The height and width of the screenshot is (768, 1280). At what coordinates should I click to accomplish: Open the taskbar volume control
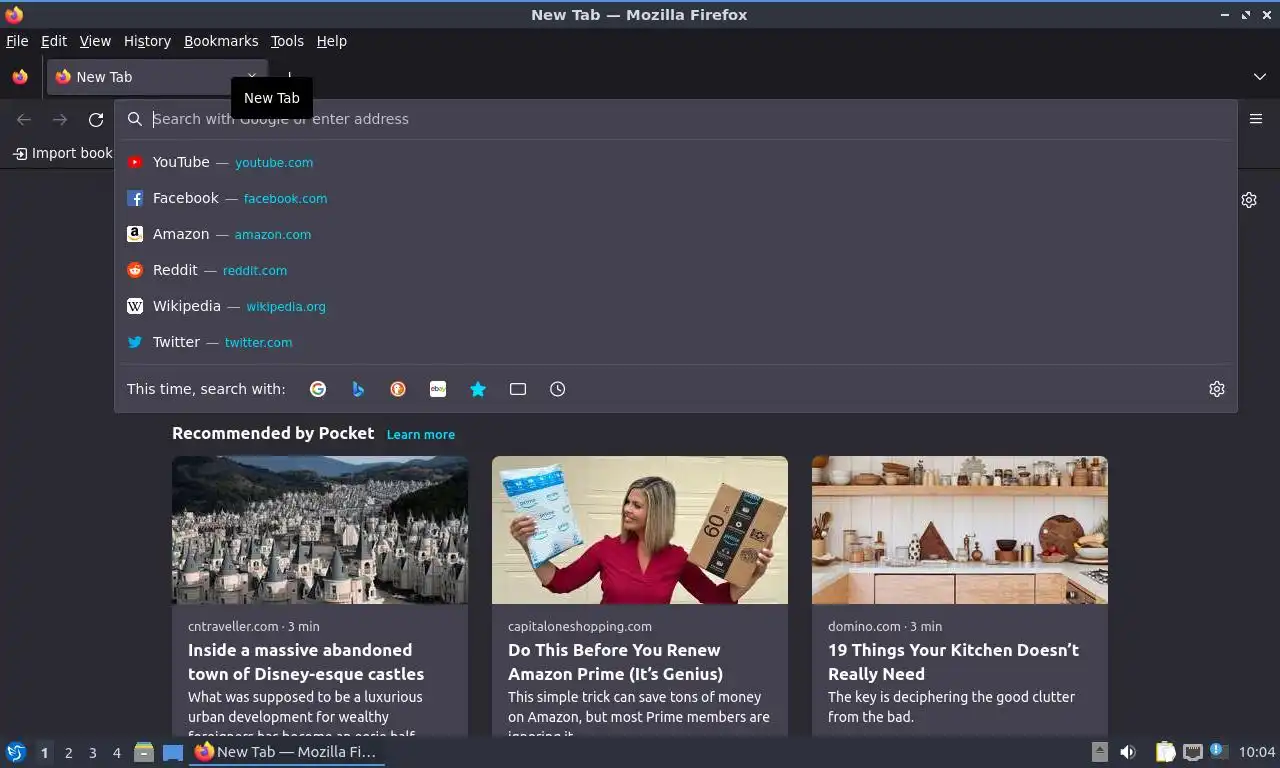point(1128,752)
